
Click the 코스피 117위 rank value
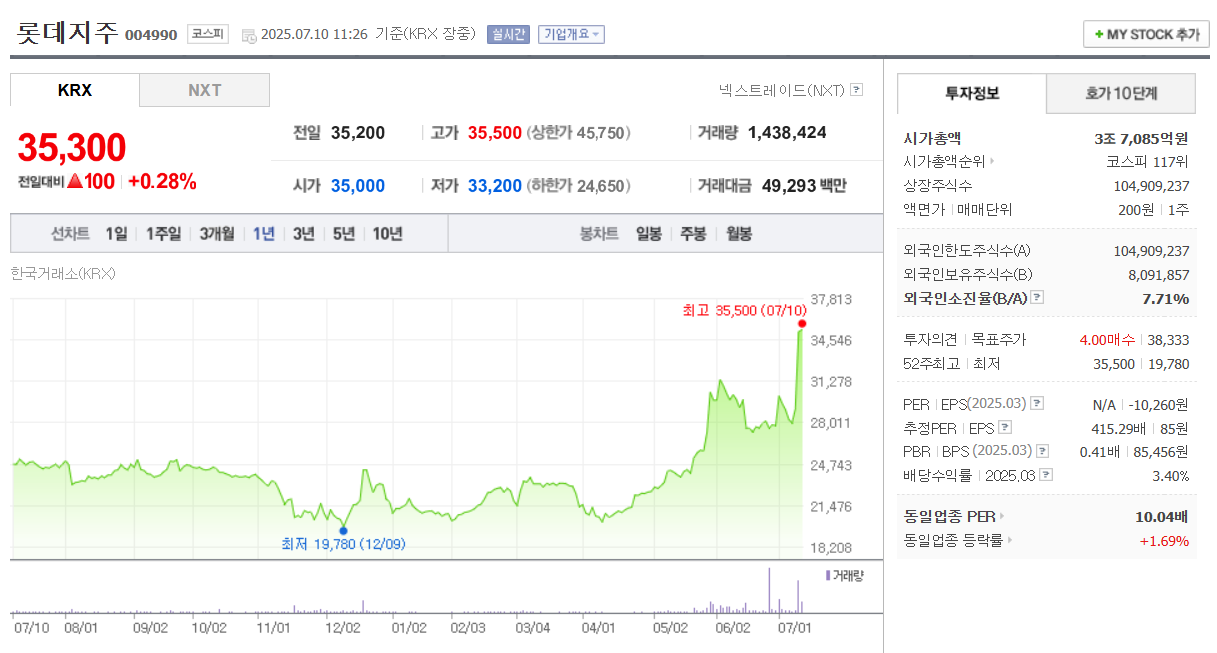(1148, 162)
